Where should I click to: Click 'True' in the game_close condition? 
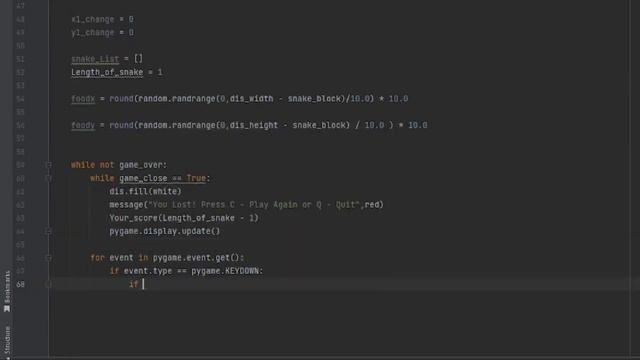(196, 178)
